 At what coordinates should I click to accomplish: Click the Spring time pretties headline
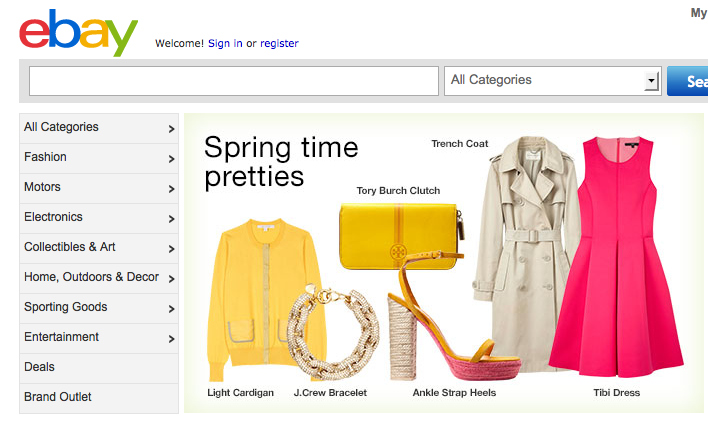tap(281, 162)
